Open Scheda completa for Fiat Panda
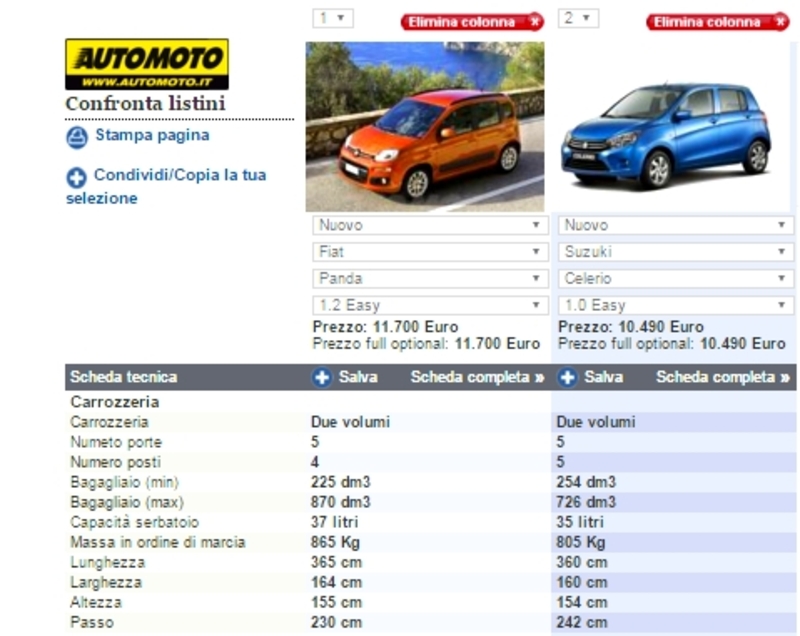This screenshot has height=636, width=800. coord(478,377)
